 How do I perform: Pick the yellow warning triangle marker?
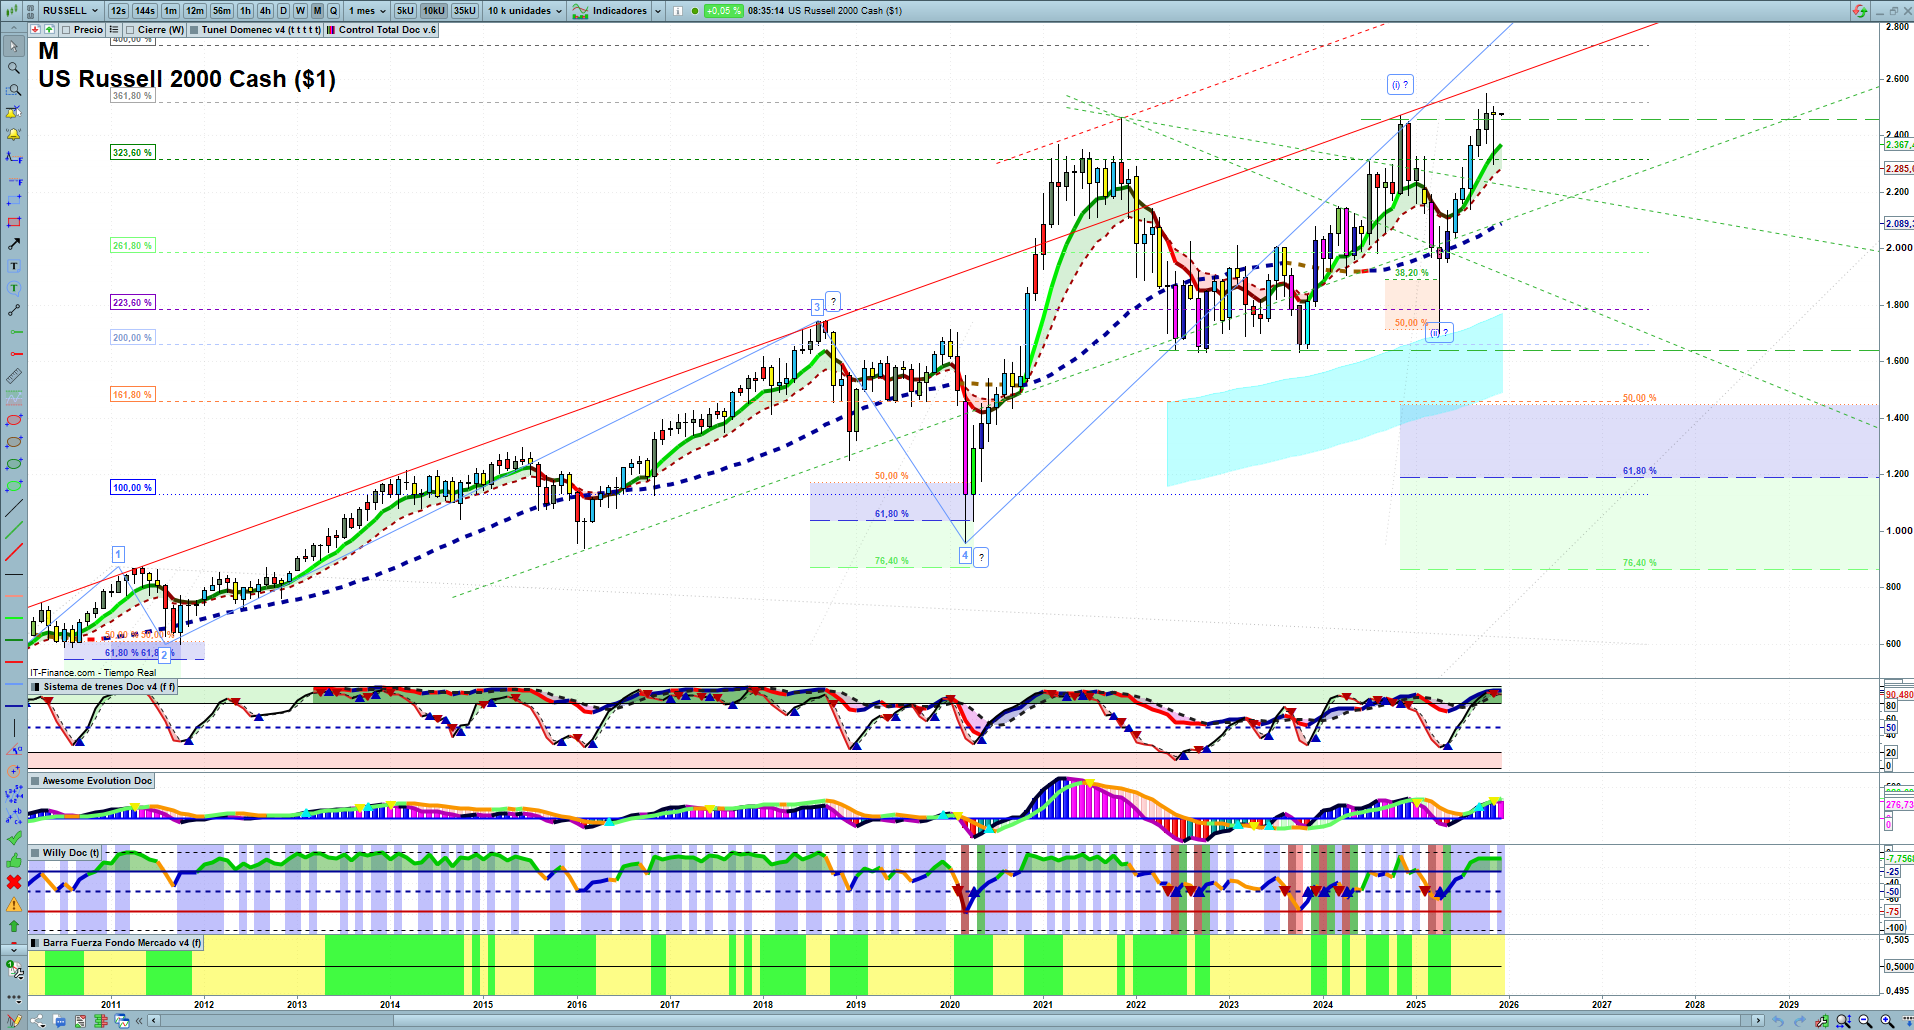point(14,904)
